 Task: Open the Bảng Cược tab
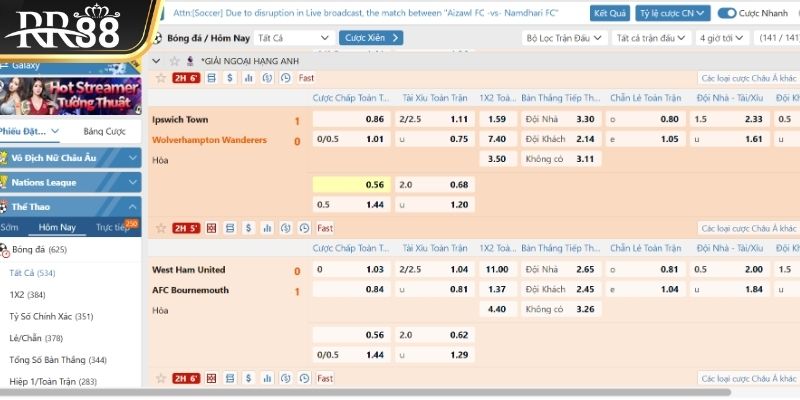[x=104, y=131]
